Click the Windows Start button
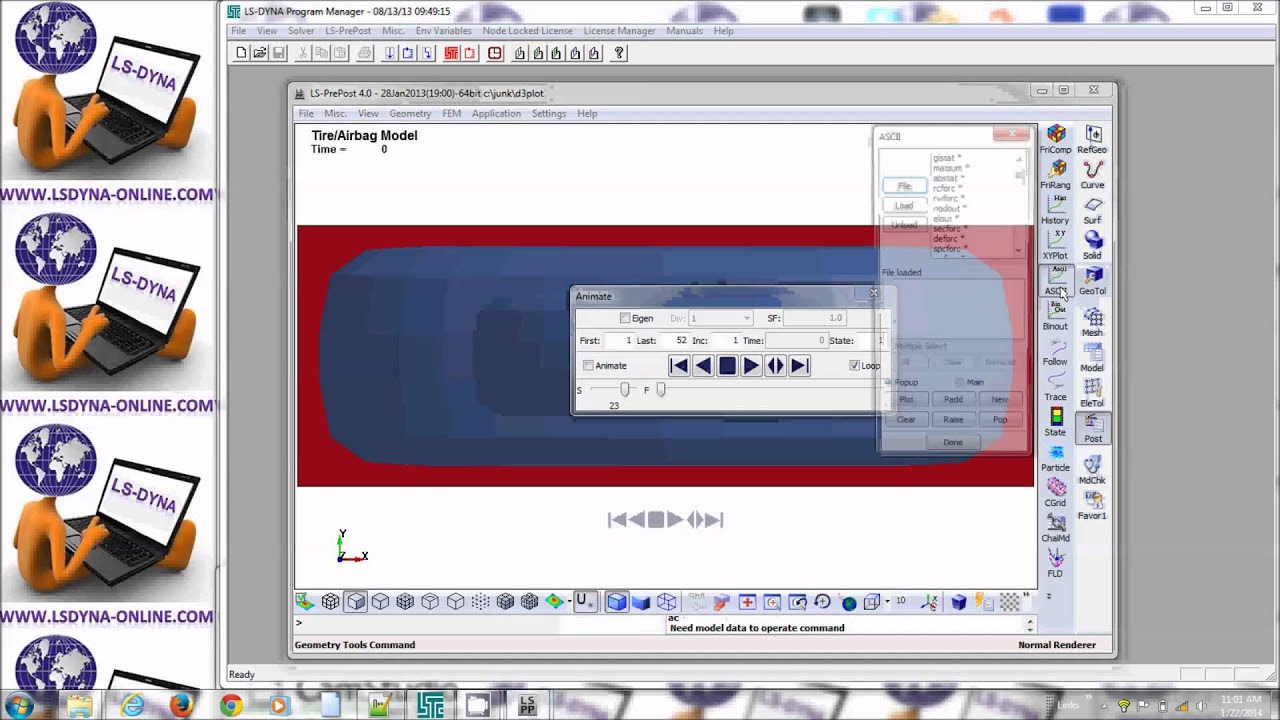Viewport: 1280px width, 720px height. (x=20, y=706)
